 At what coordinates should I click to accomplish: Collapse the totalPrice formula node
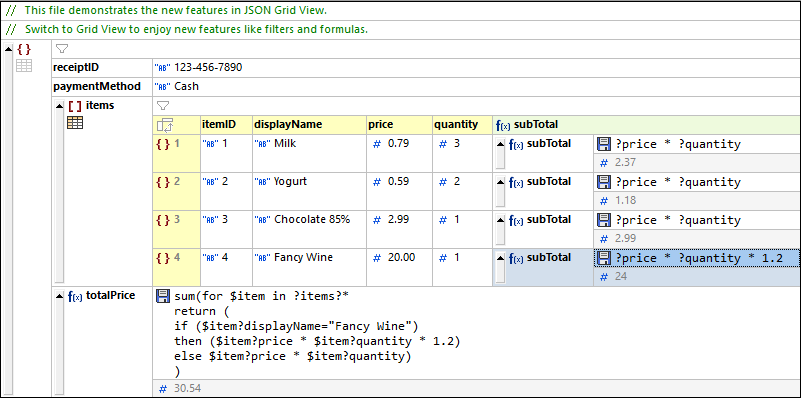pos(60,296)
